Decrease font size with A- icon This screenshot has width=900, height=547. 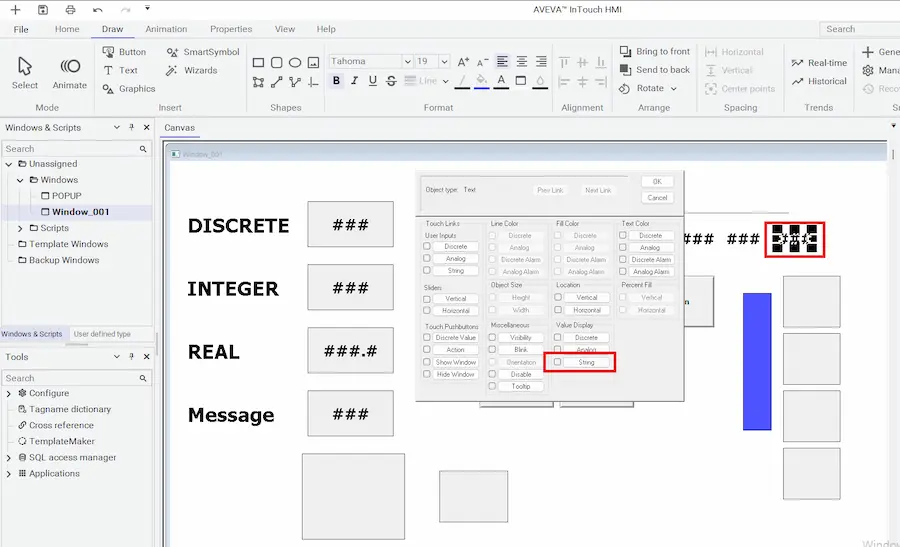coord(483,61)
